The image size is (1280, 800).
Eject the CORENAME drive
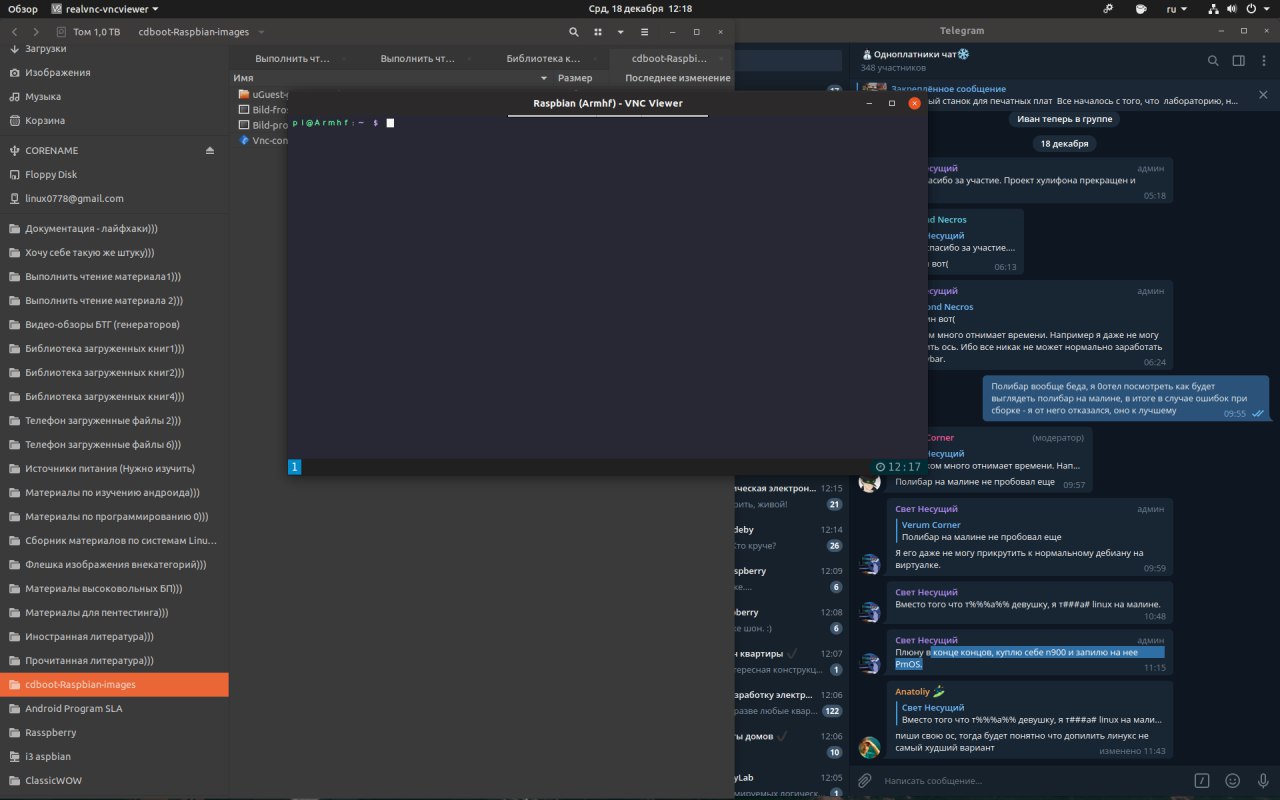coord(210,151)
